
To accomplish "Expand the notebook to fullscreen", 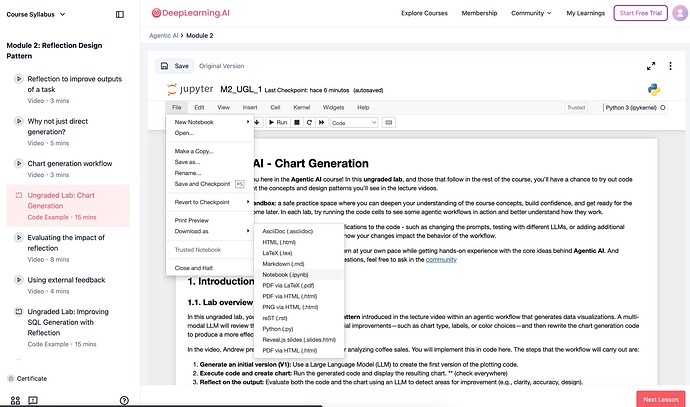I will pos(651,66).
